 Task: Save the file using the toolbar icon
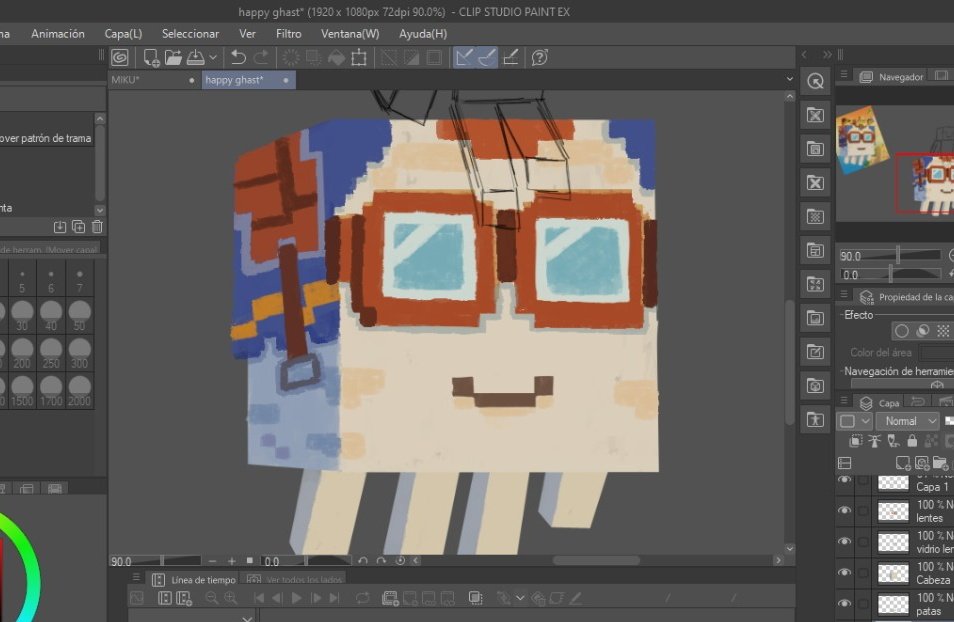[x=195, y=58]
